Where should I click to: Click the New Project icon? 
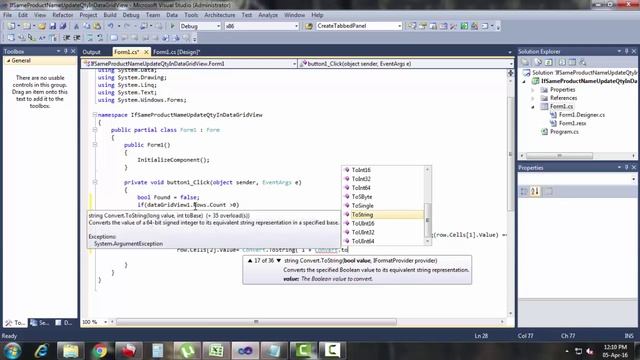(x=11, y=26)
